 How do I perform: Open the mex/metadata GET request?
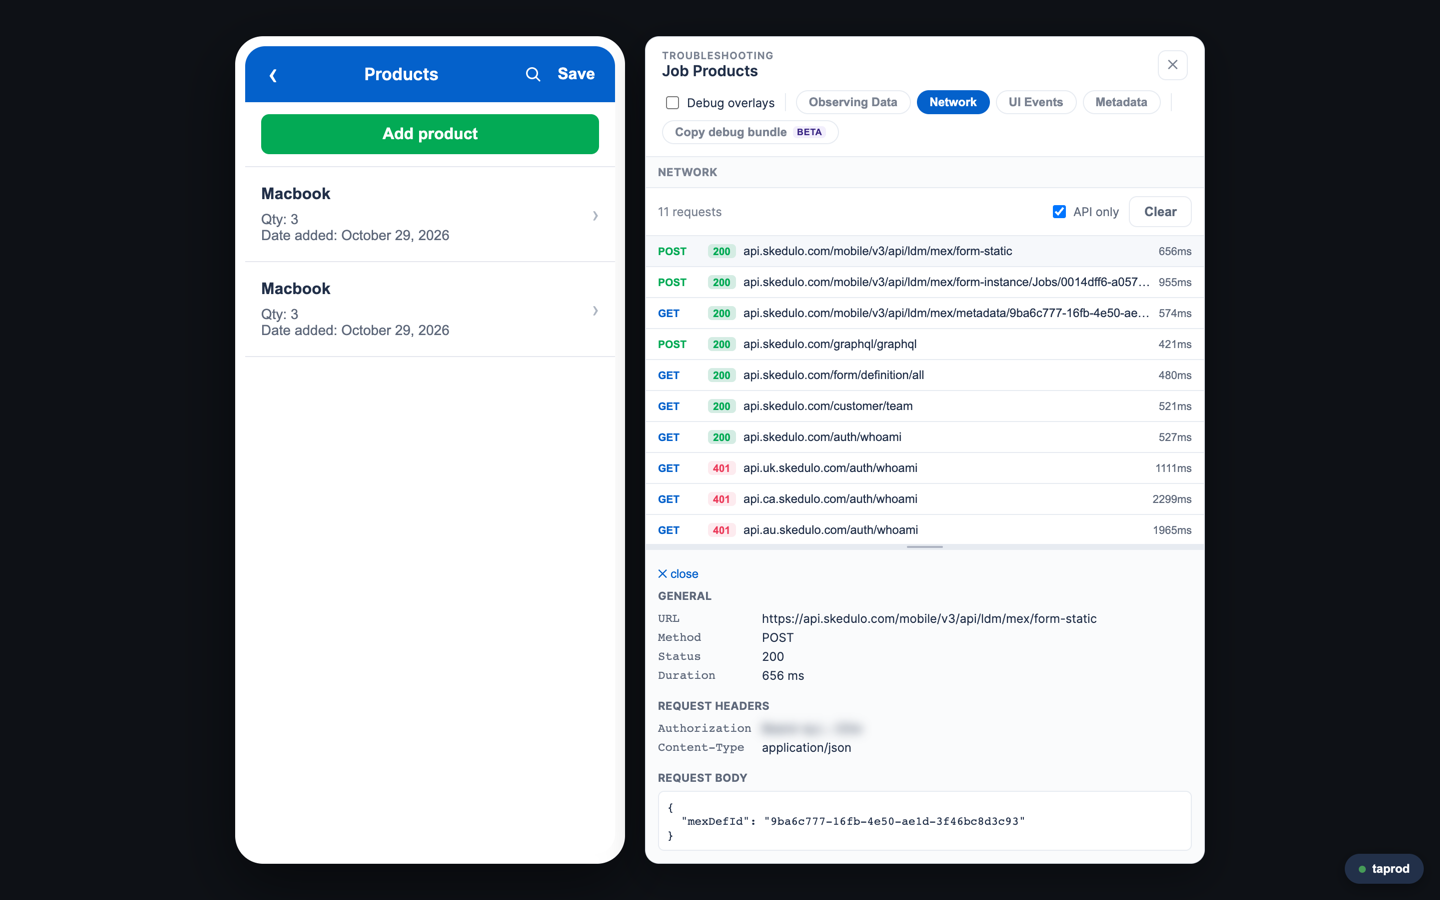(925, 313)
